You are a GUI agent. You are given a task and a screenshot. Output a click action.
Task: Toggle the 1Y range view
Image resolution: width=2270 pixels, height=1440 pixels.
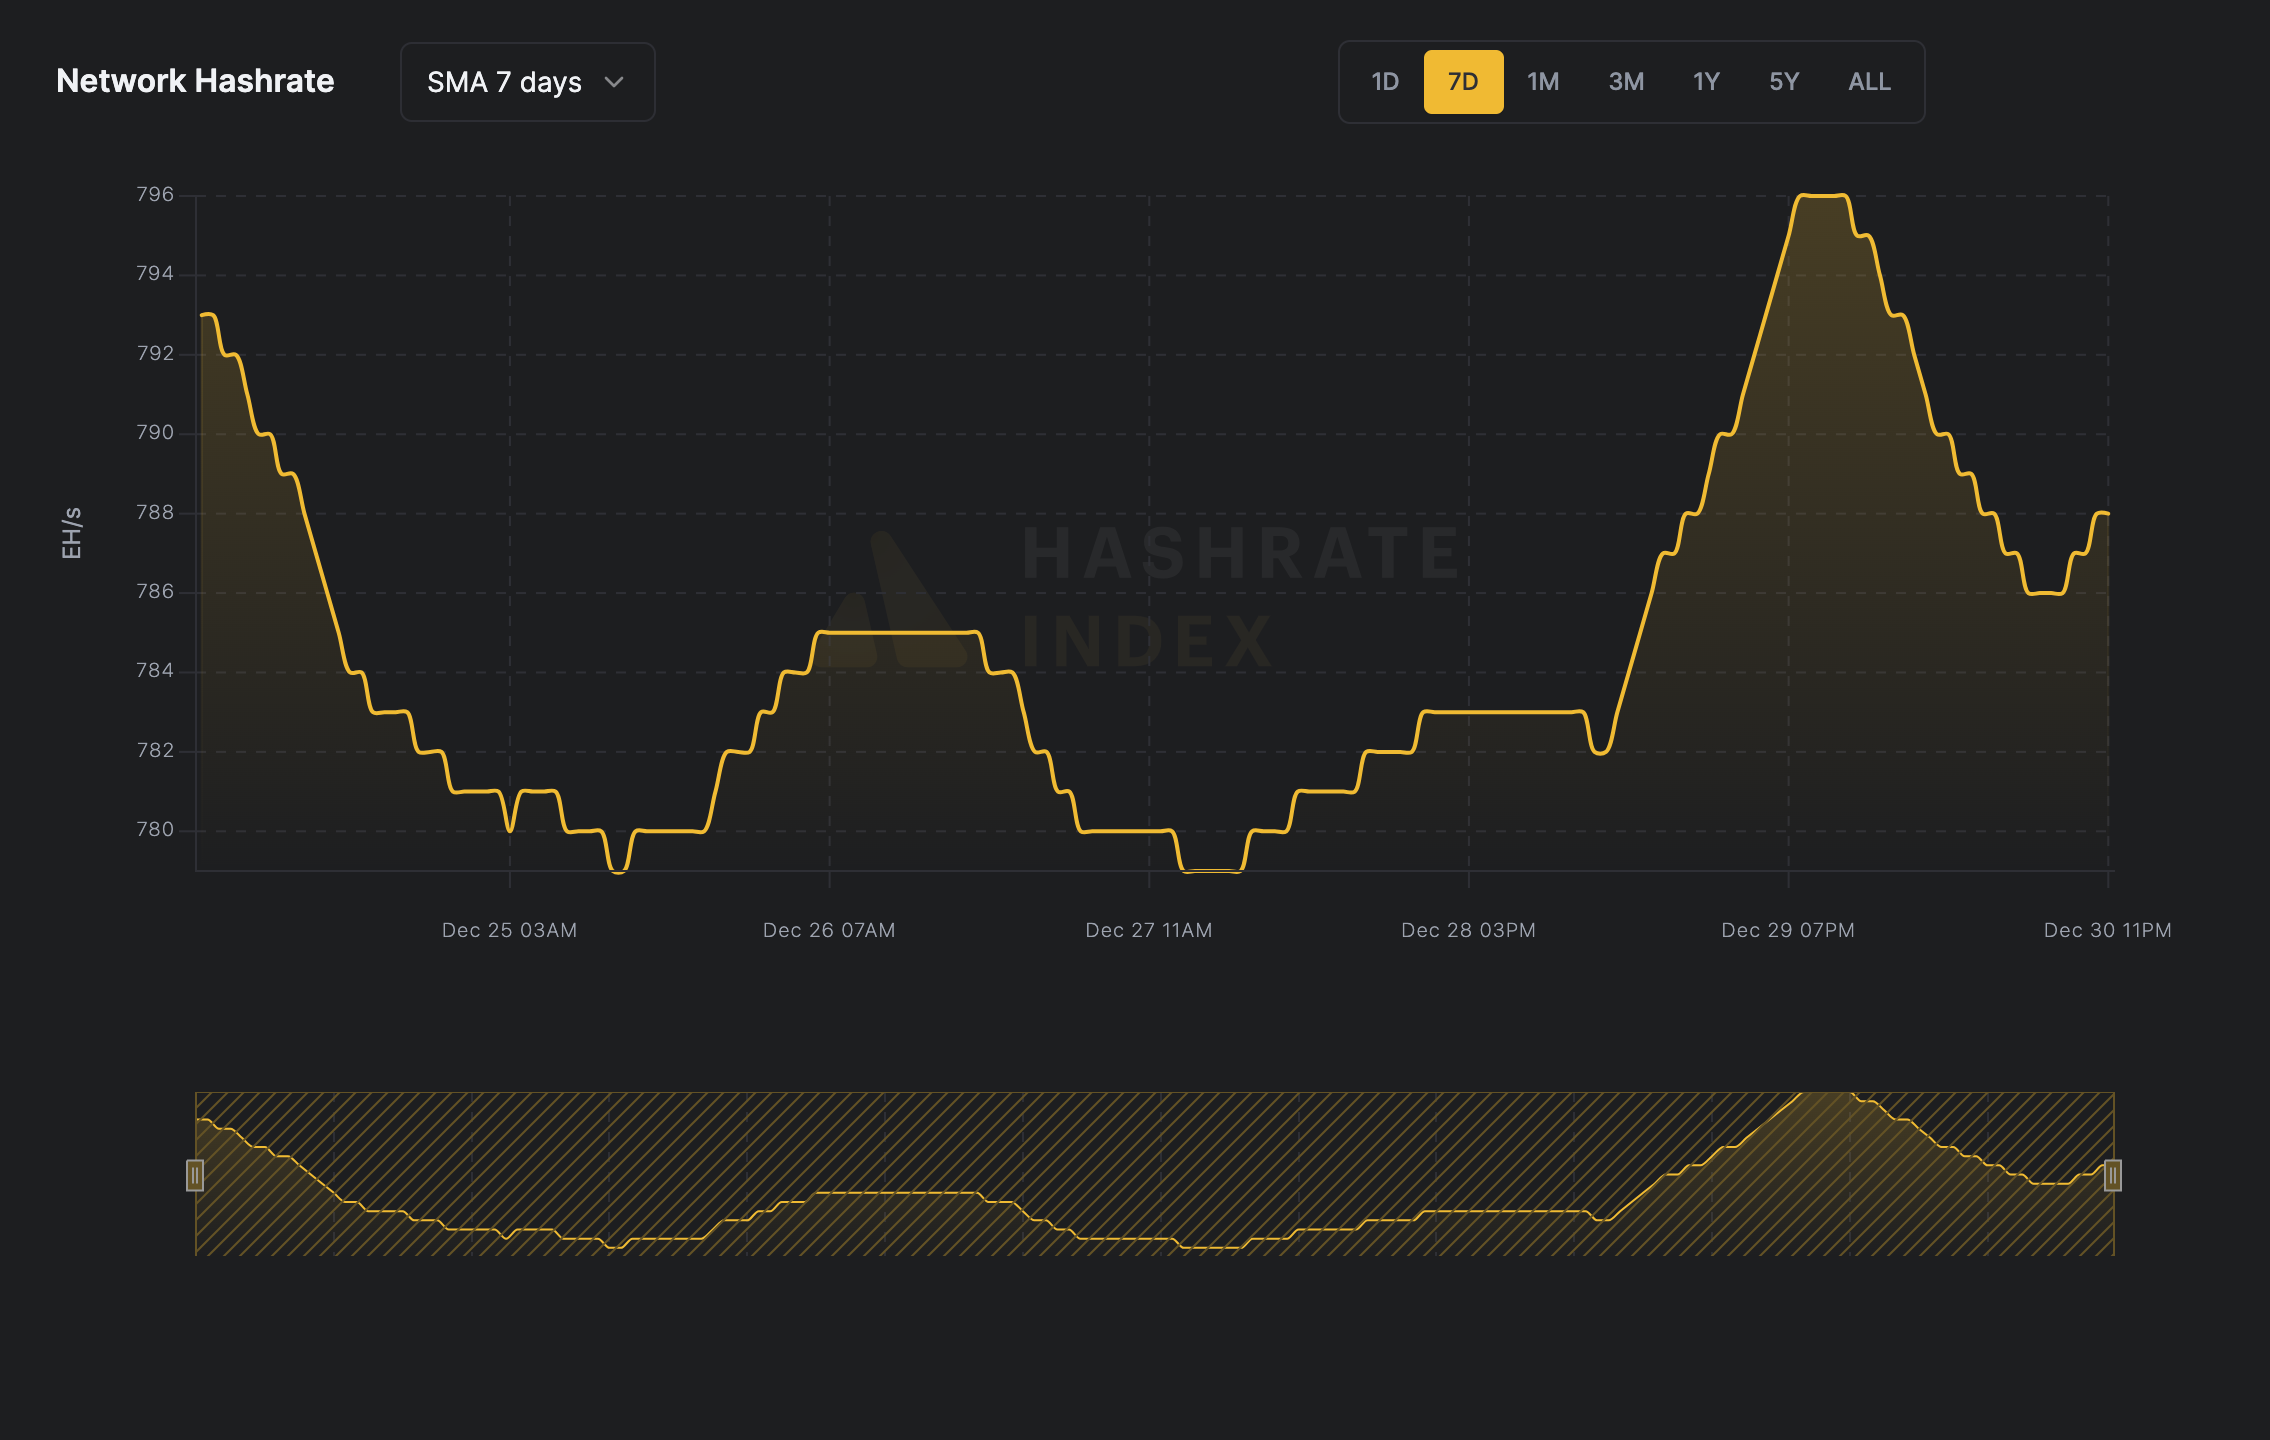[1705, 82]
